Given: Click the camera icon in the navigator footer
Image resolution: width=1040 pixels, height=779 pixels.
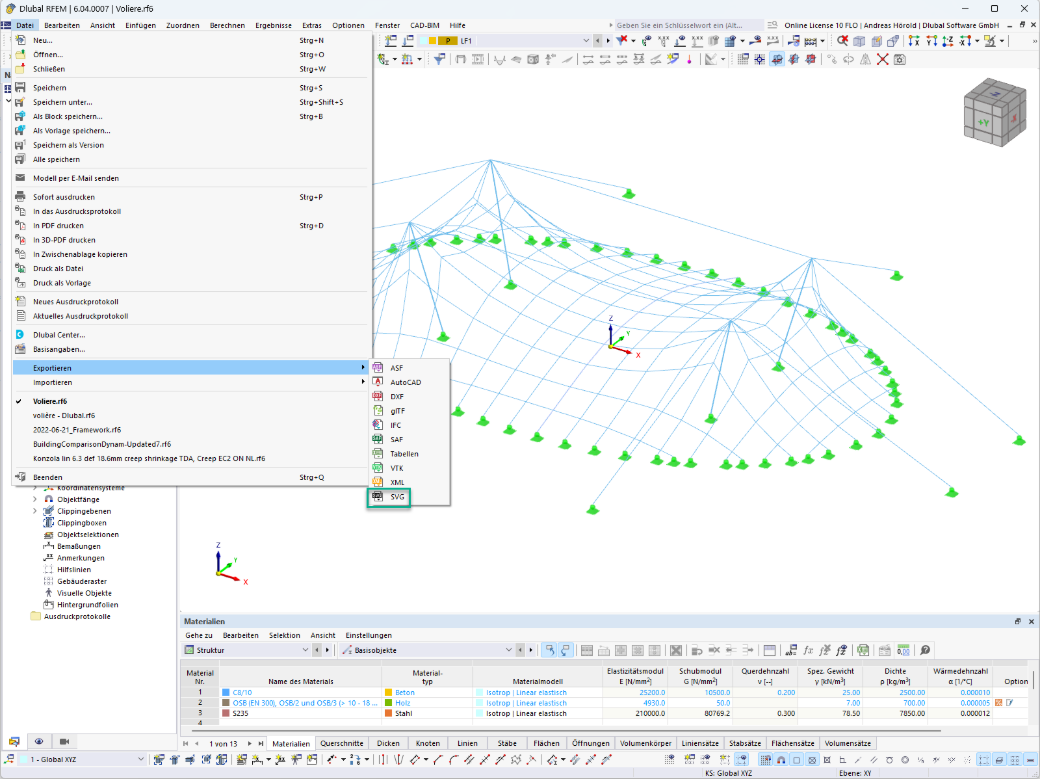Looking at the screenshot, I should (64, 741).
